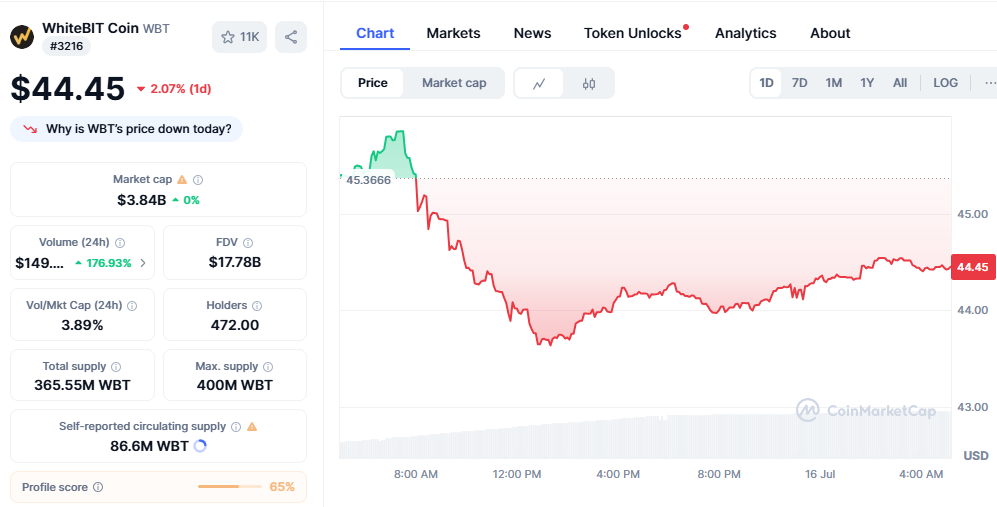Viewport: 997px width, 507px height.
Task: Add WBT to watchlist with star button
Action: [239, 37]
